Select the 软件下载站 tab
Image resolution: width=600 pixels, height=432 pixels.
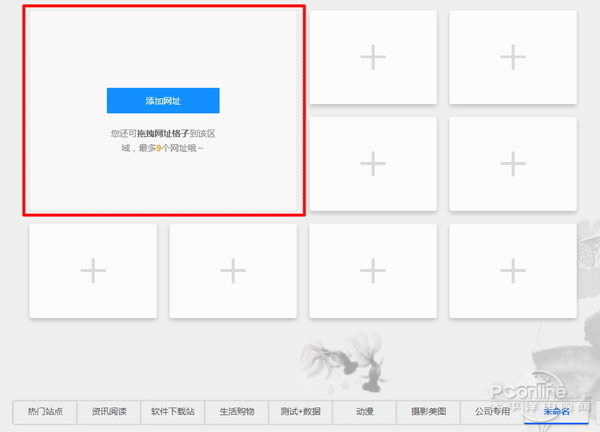173,412
